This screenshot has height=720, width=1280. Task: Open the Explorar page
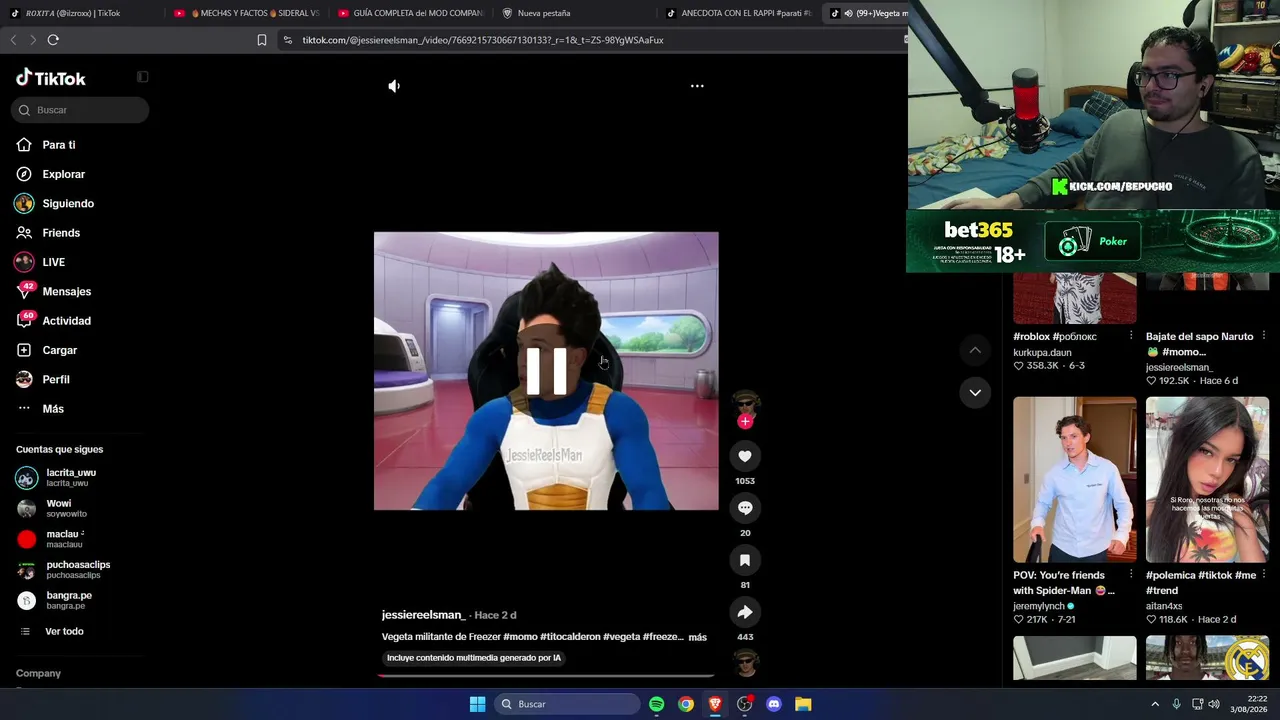pyautogui.click(x=63, y=174)
